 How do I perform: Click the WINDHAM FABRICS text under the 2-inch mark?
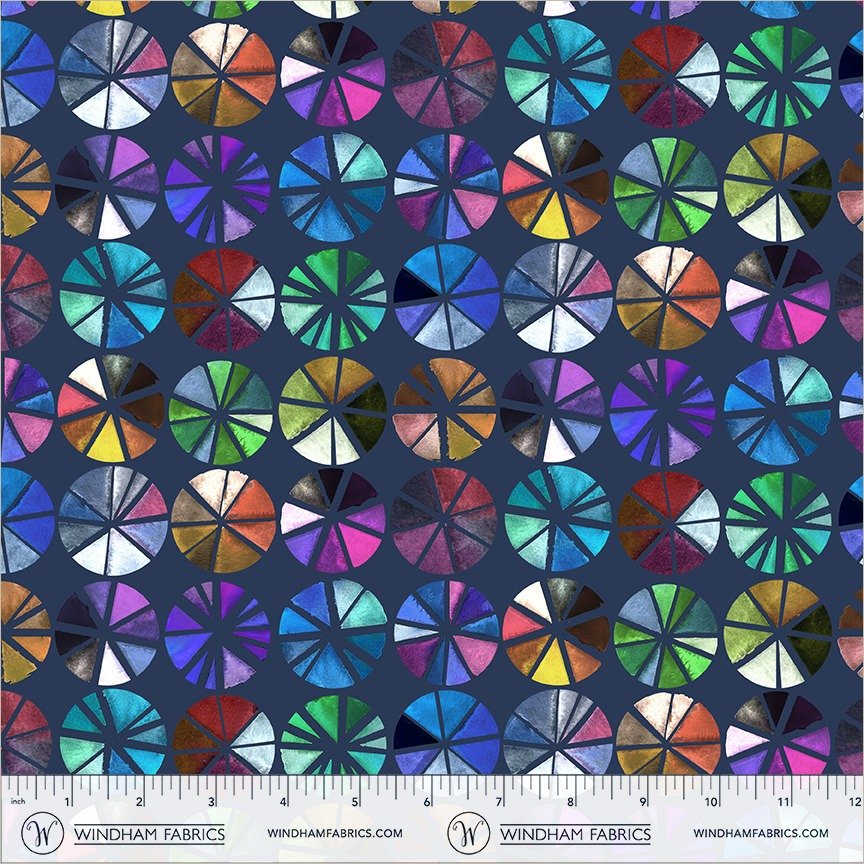pos(149,834)
